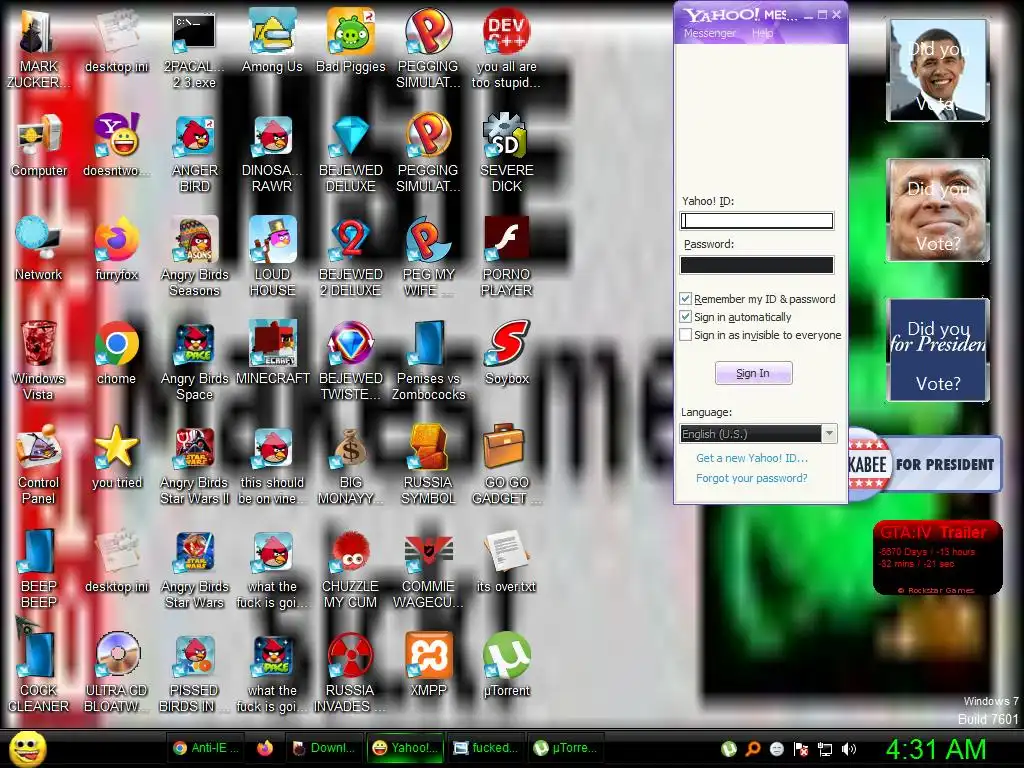Select the MARK ZUCKER... desktop icon
This screenshot has width=1024, height=768.
pyautogui.click(x=39, y=49)
